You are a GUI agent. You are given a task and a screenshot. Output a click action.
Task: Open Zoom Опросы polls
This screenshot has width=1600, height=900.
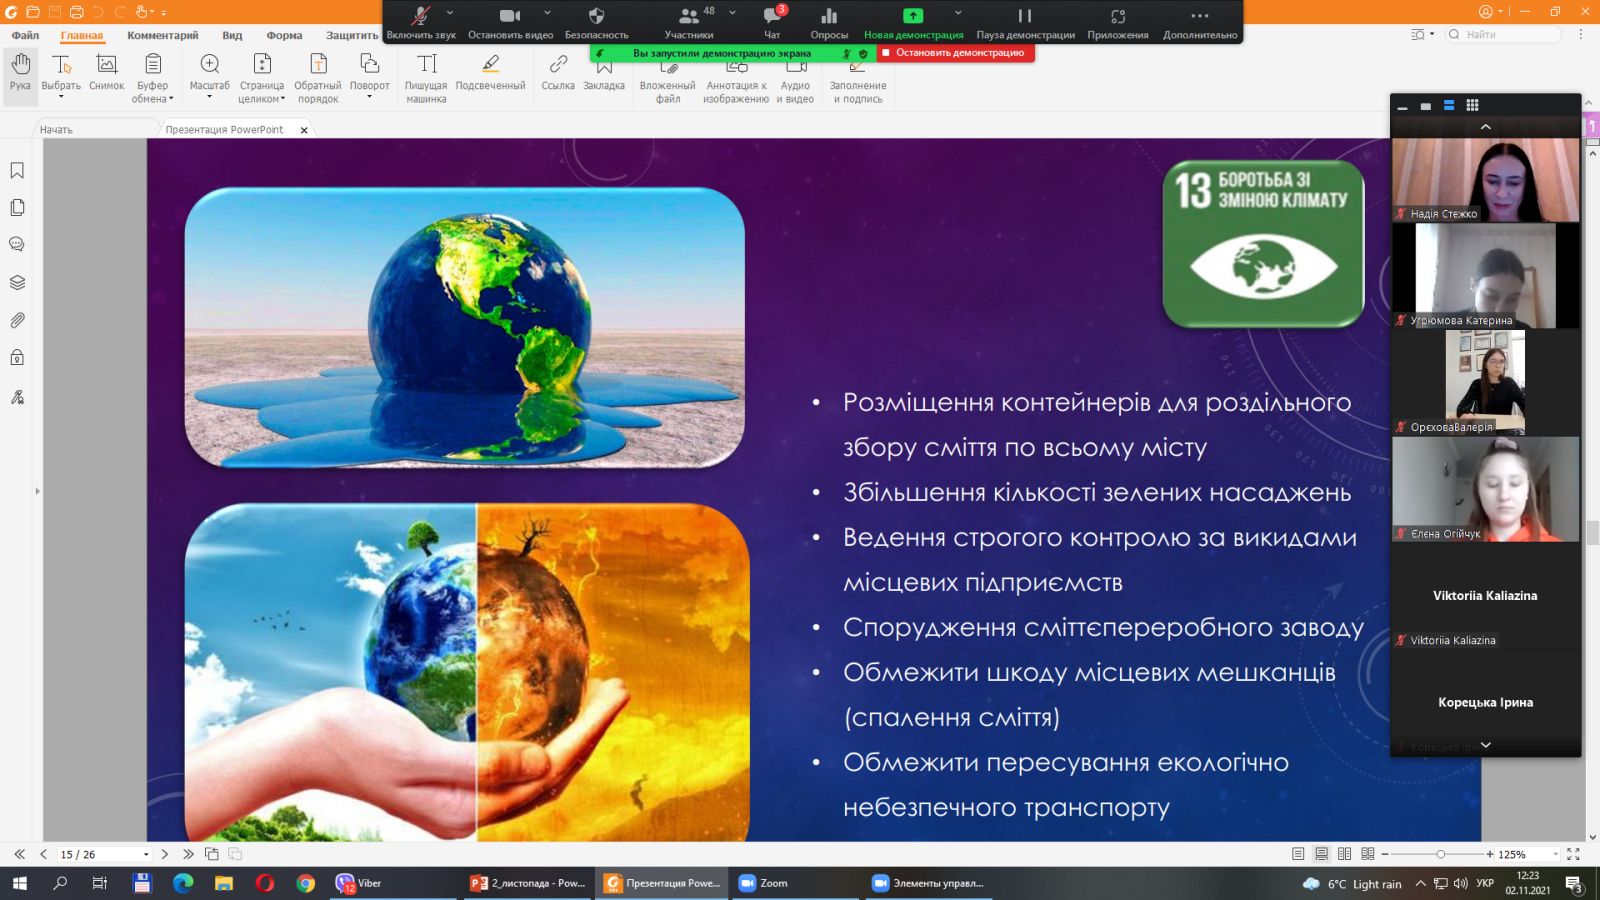point(829,22)
